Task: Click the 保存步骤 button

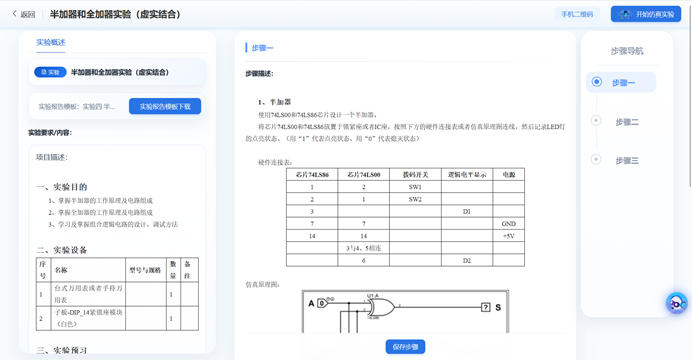Action: click(405, 347)
